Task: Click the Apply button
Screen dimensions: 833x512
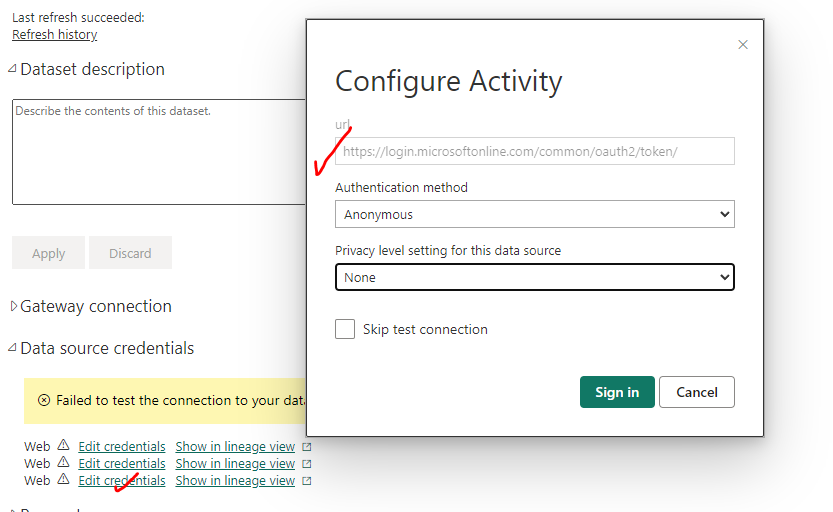Action: (48, 253)
